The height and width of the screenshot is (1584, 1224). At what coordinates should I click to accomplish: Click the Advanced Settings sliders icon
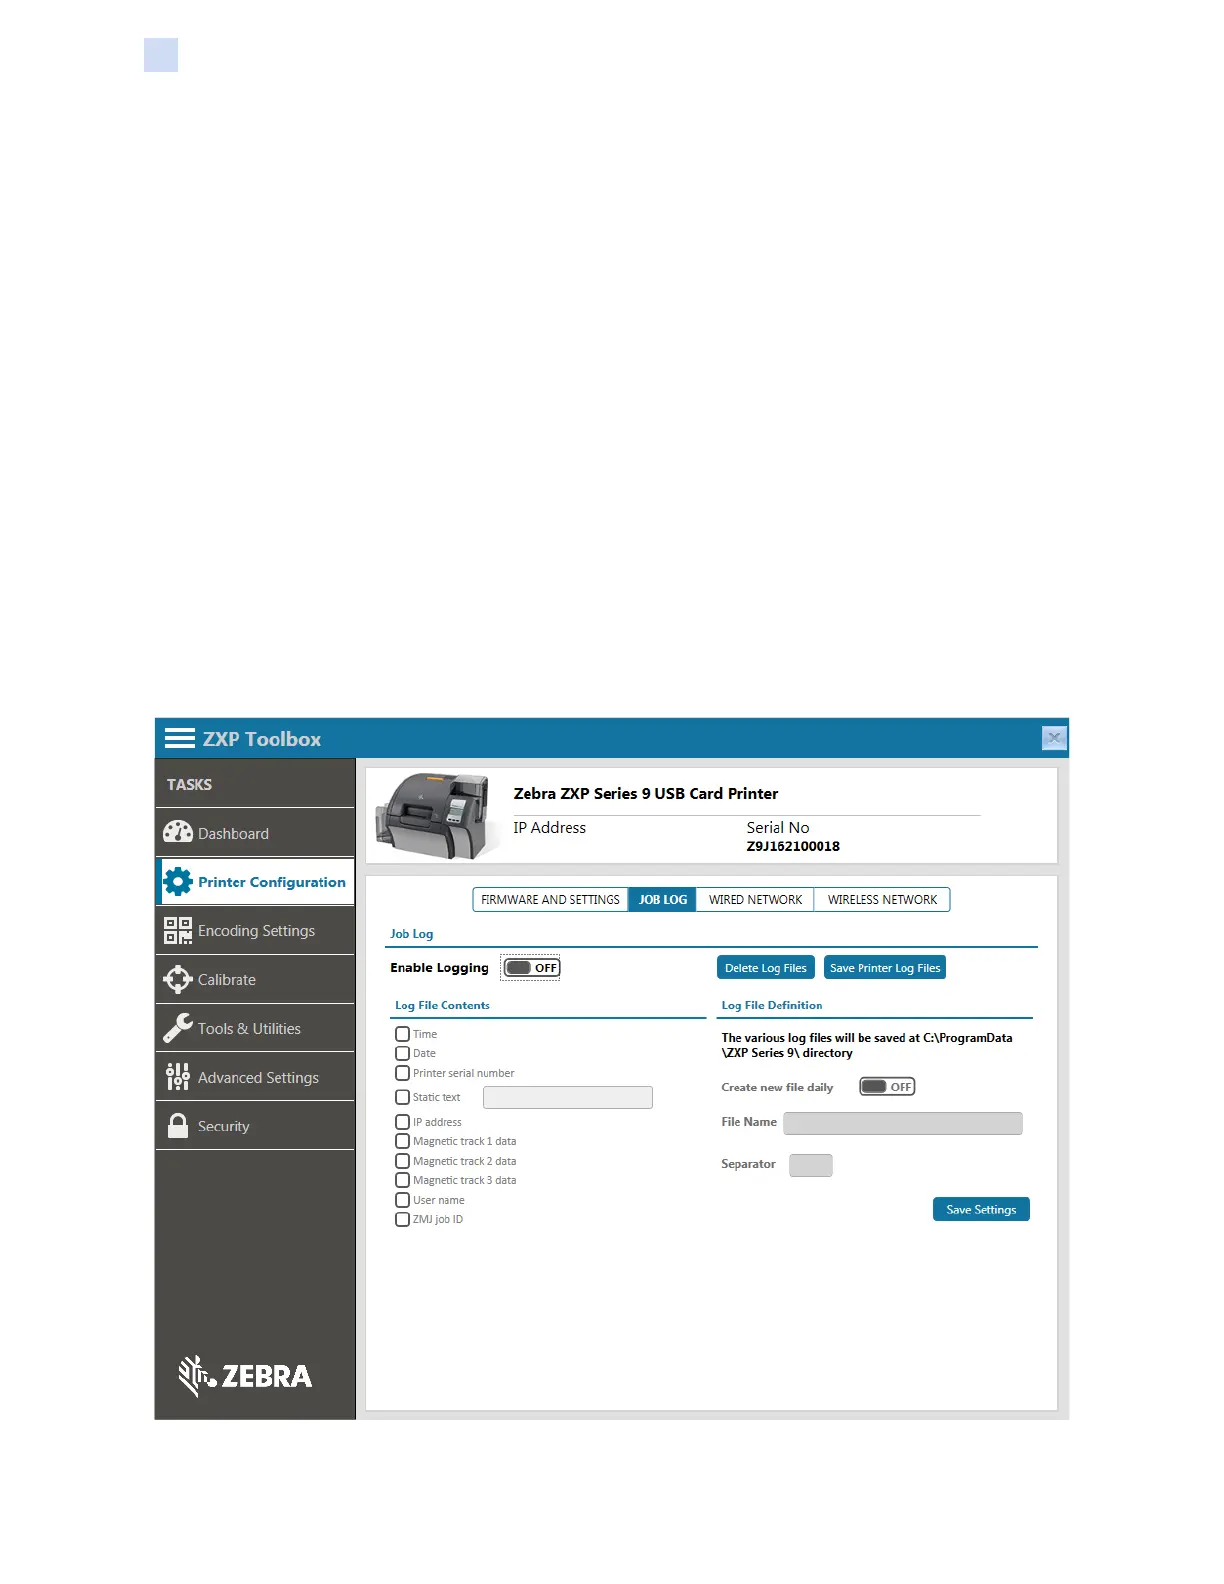pyautogui.click(x=178, y=1077)
